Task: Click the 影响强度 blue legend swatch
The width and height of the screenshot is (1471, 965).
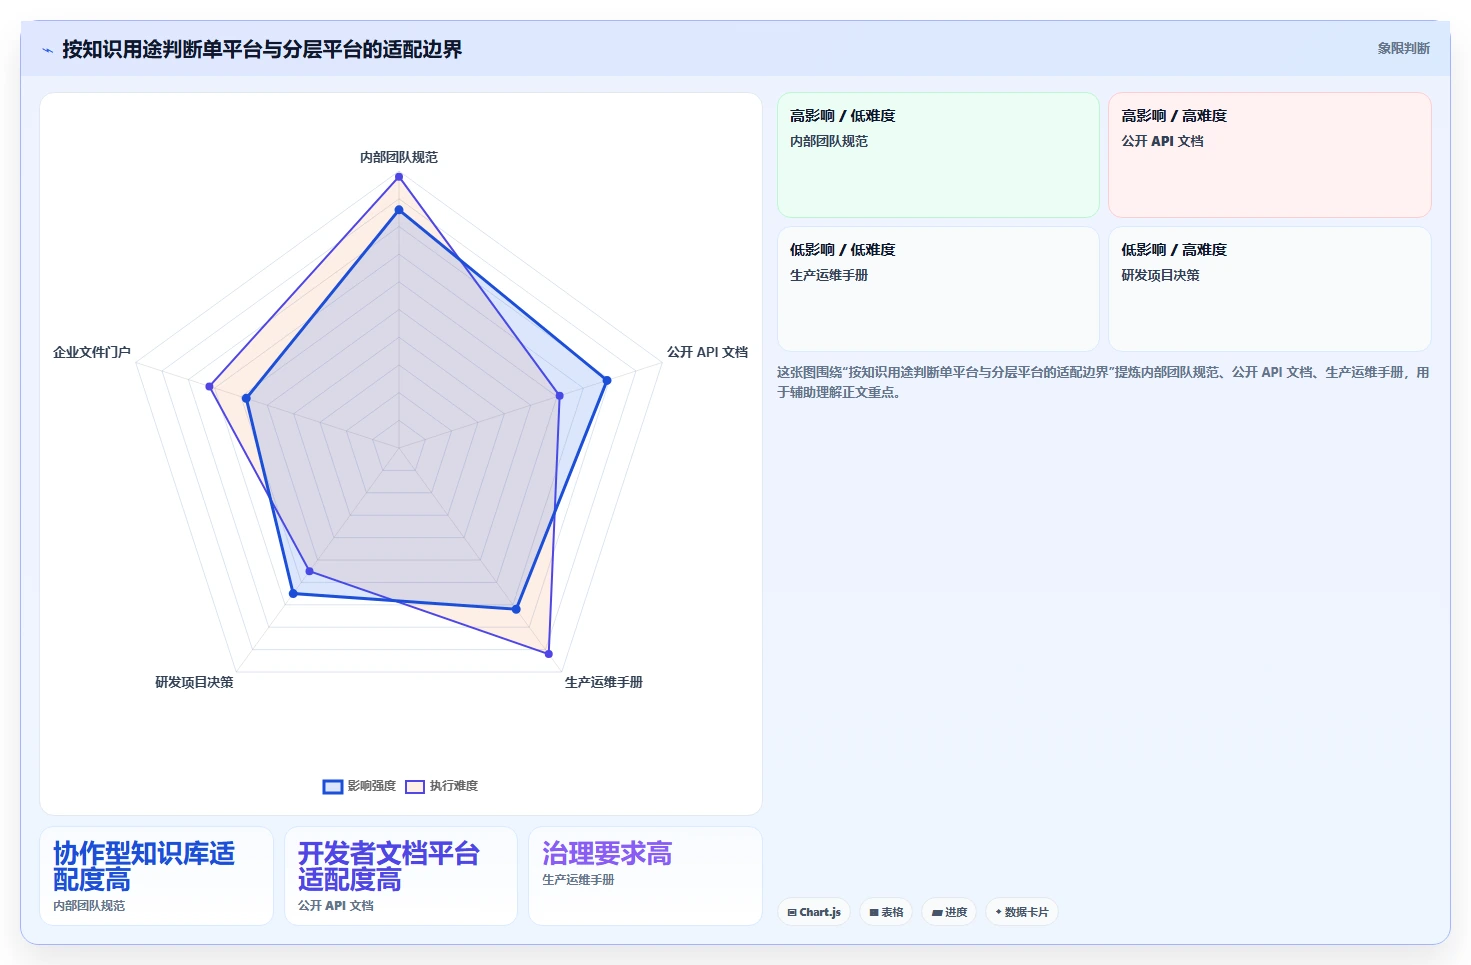Action: 333,786
